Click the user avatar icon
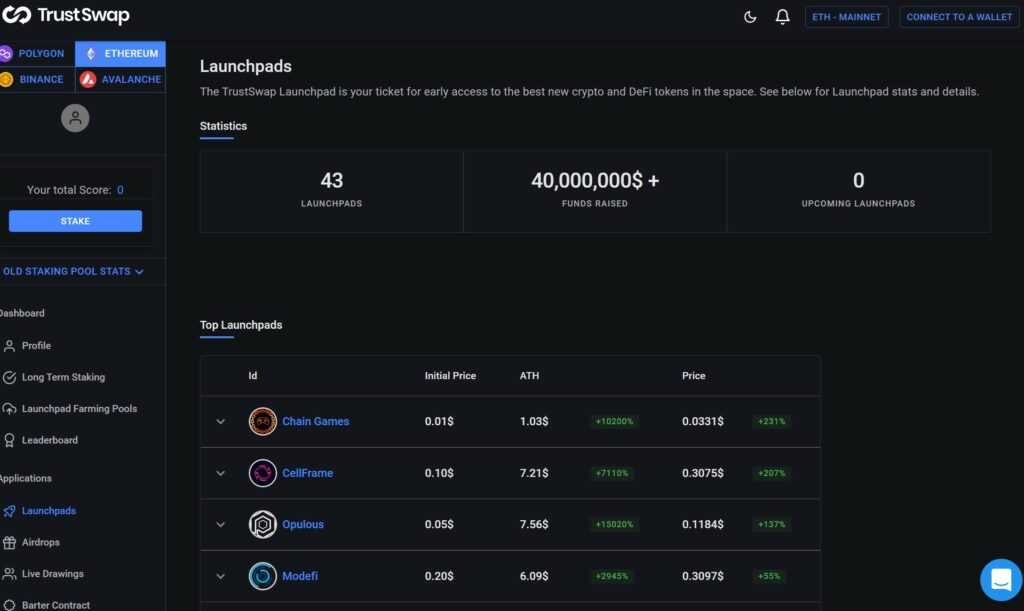The height and width of the screenshot is (611, 1024). pyautogui.click(x=75, y=118)
